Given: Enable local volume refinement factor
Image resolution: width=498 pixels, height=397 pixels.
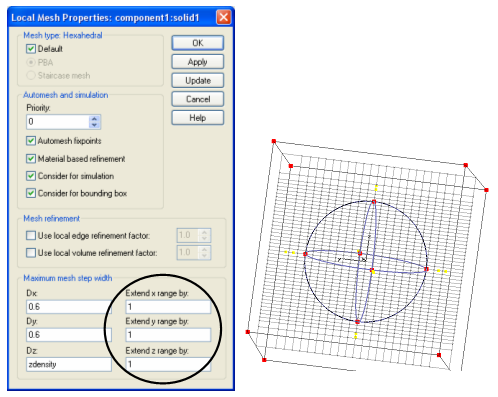Looking at the screenshot, I should pos(31,253).
